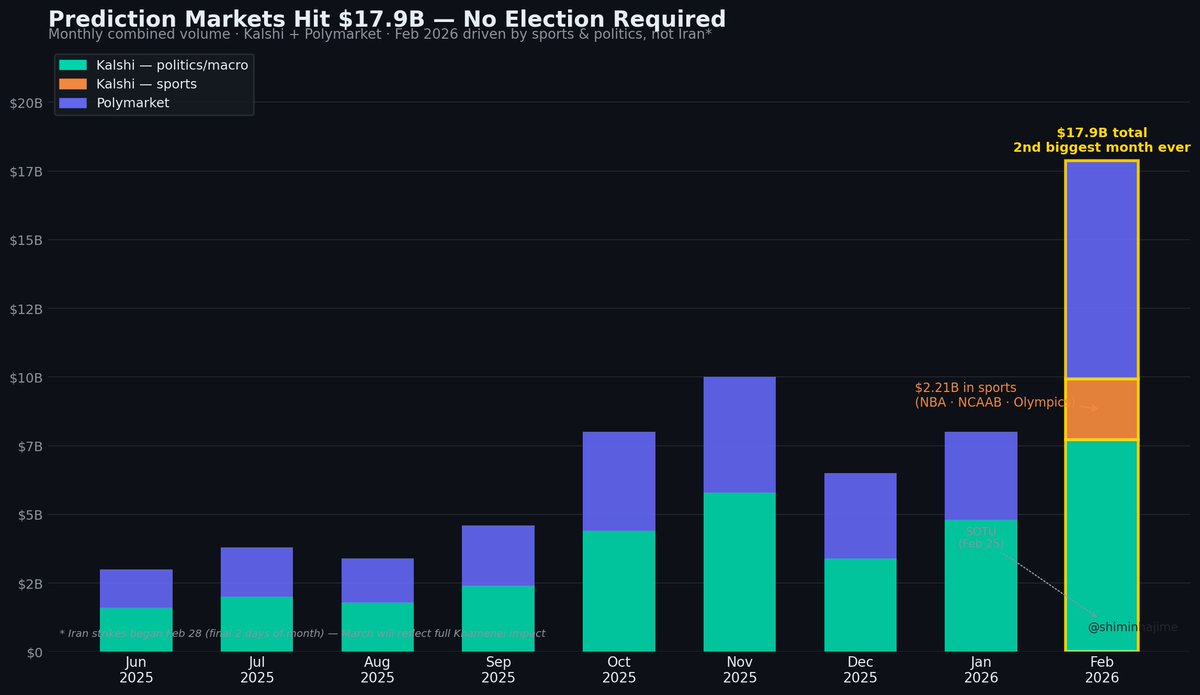This screenshot has width=1200, height=695.
Task: Select the 'Kalshi — politics/macro' legend label
Action: 172,64
